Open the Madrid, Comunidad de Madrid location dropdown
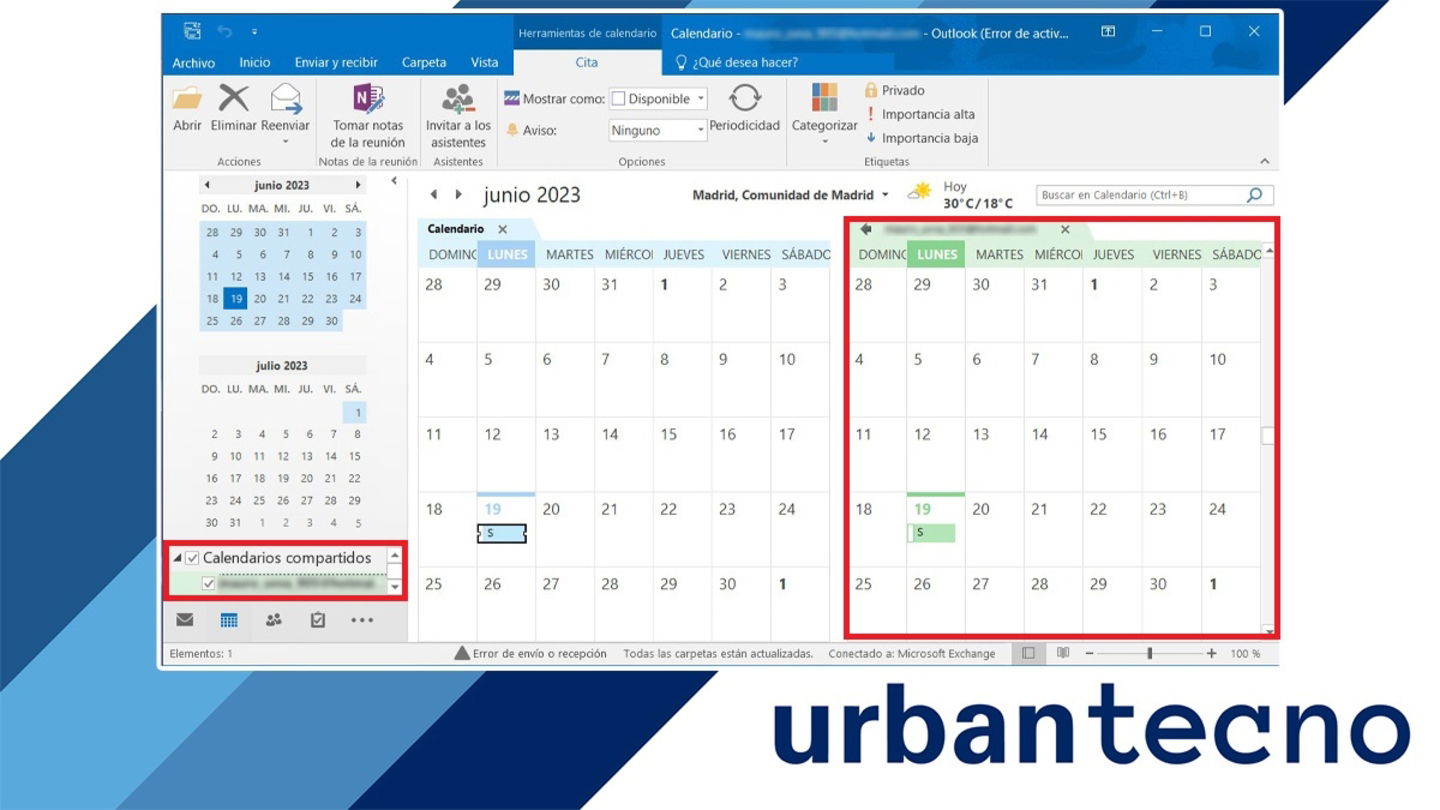This screenshot has height=810, width=1440. pyautogui.click(x=885, y=195)
